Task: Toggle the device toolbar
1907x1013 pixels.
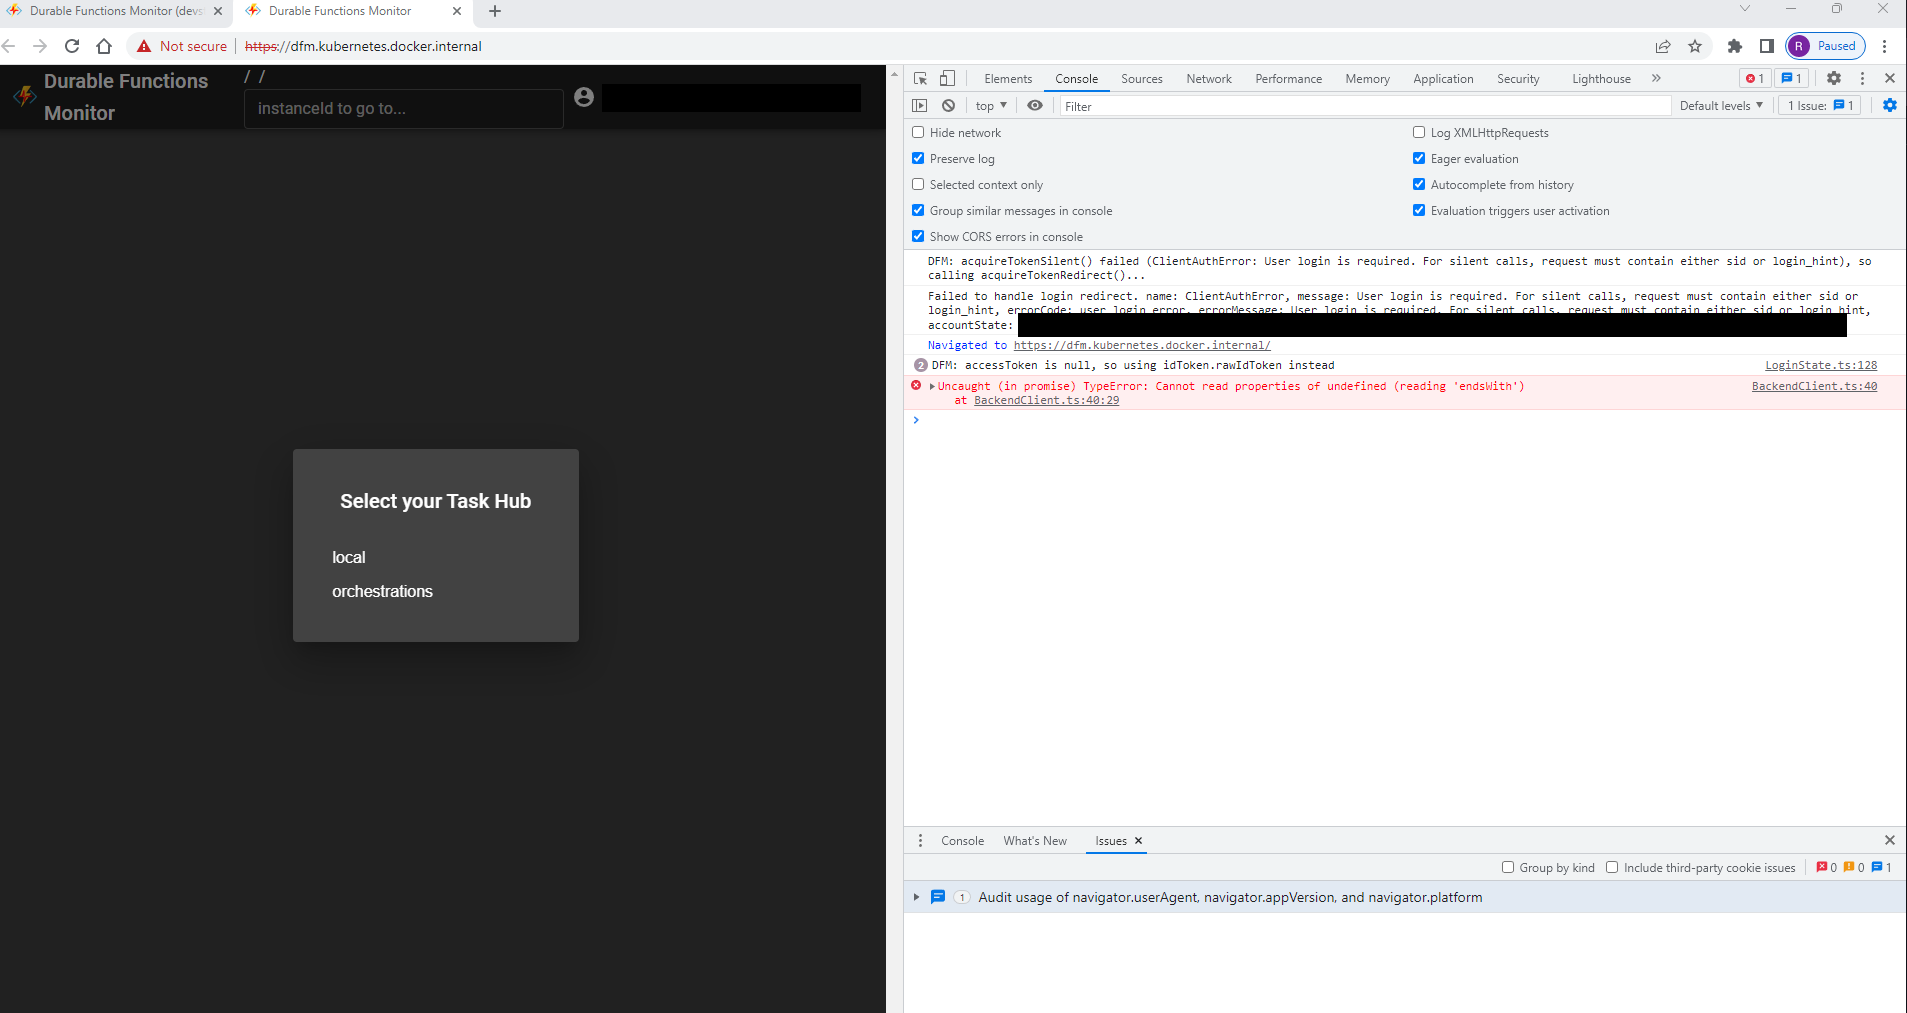Action: (946, 78)
